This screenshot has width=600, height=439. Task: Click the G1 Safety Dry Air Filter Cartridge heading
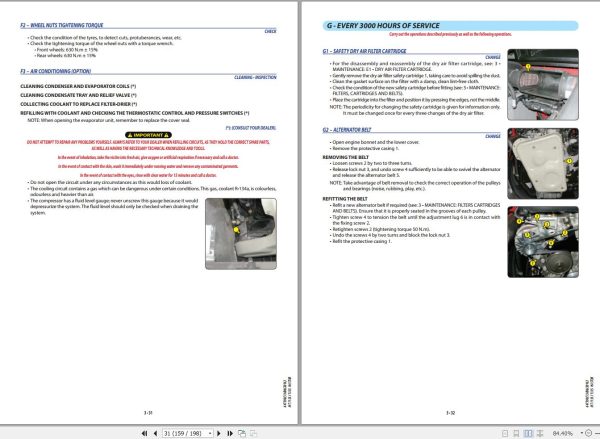coord(364,51)
